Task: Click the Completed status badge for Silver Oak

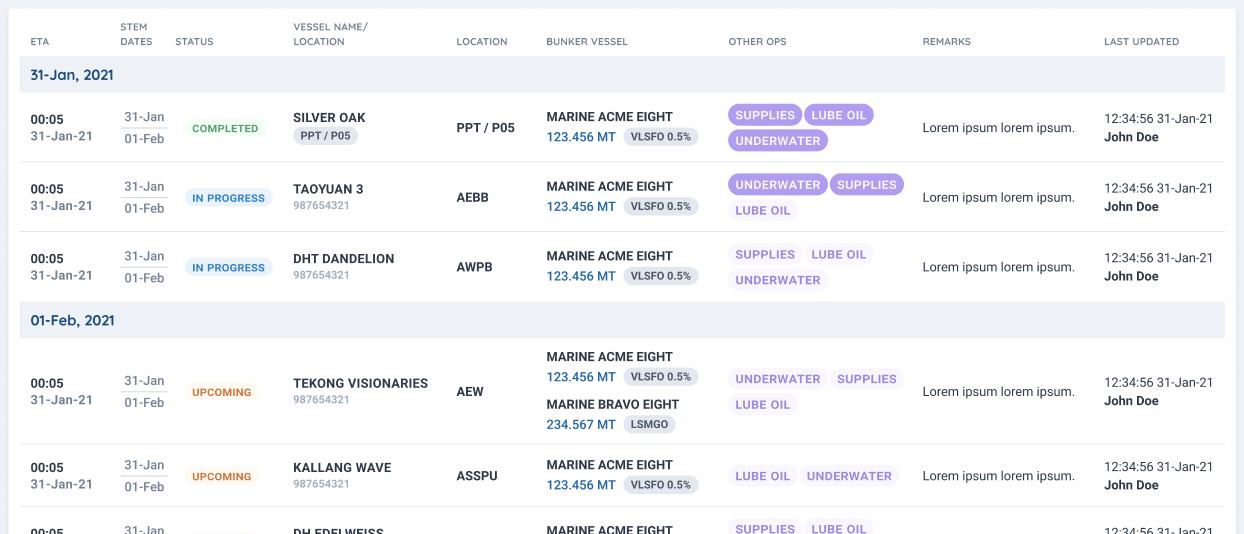Action: coord(225,129)
